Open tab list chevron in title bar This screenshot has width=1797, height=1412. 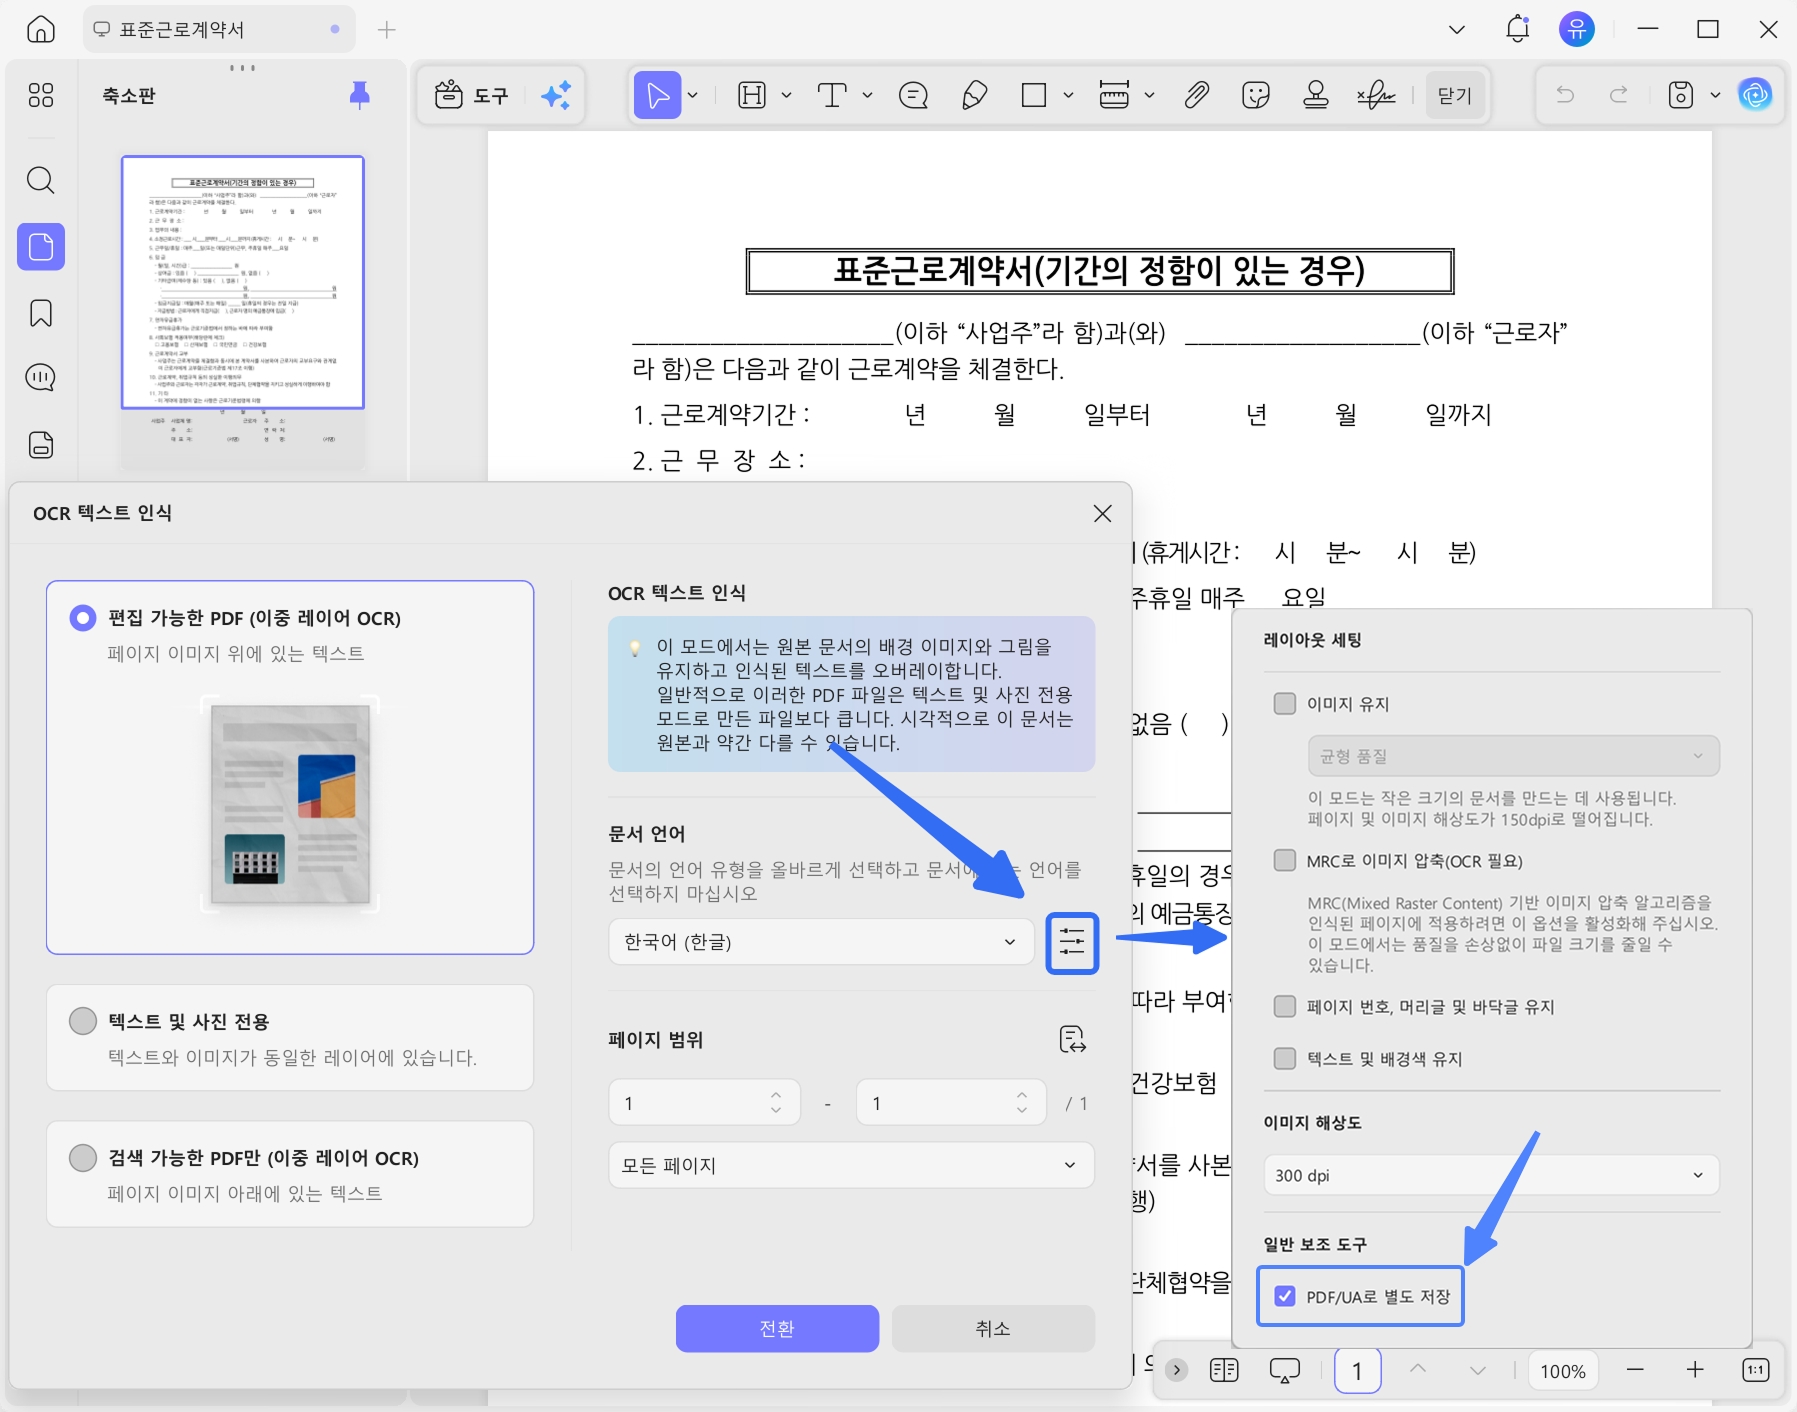click(x=1457, y=29)
